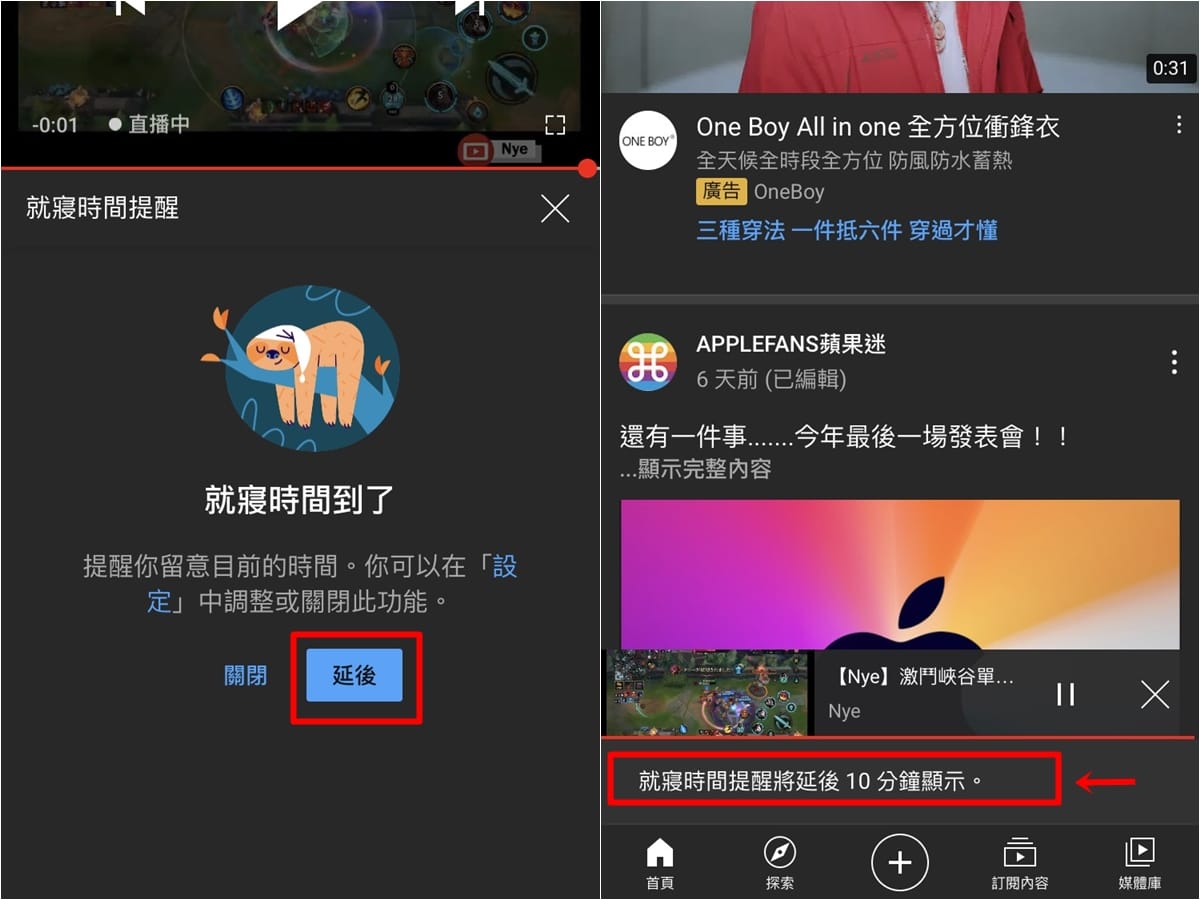Tap the blue 延後 snooze button
The image size is (1200, 900).
pyautogui.click(x=354, y=675)
